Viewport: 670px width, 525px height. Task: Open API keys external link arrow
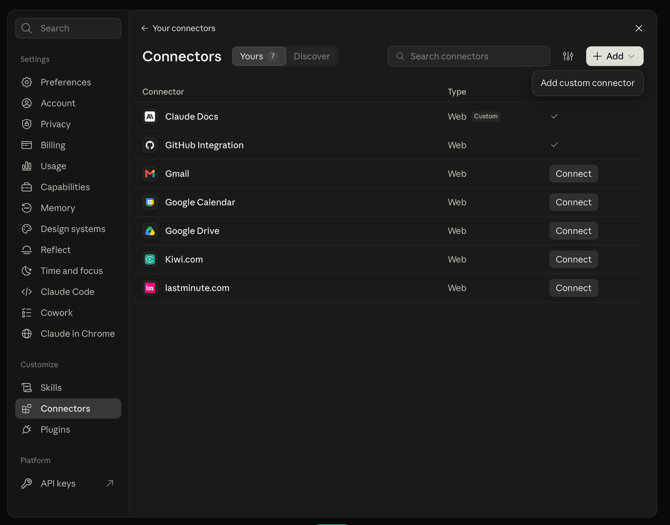(110, 483)
